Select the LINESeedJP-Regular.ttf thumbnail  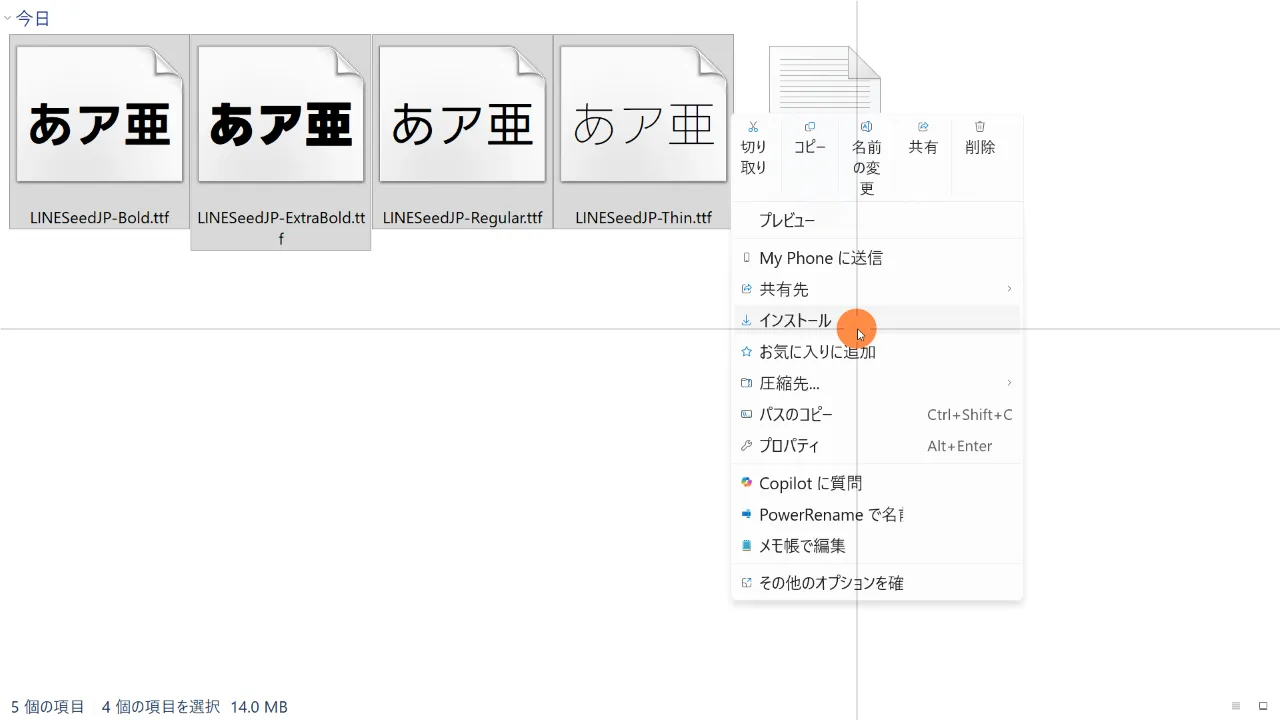pyautogui.click(x=461, y=115)
